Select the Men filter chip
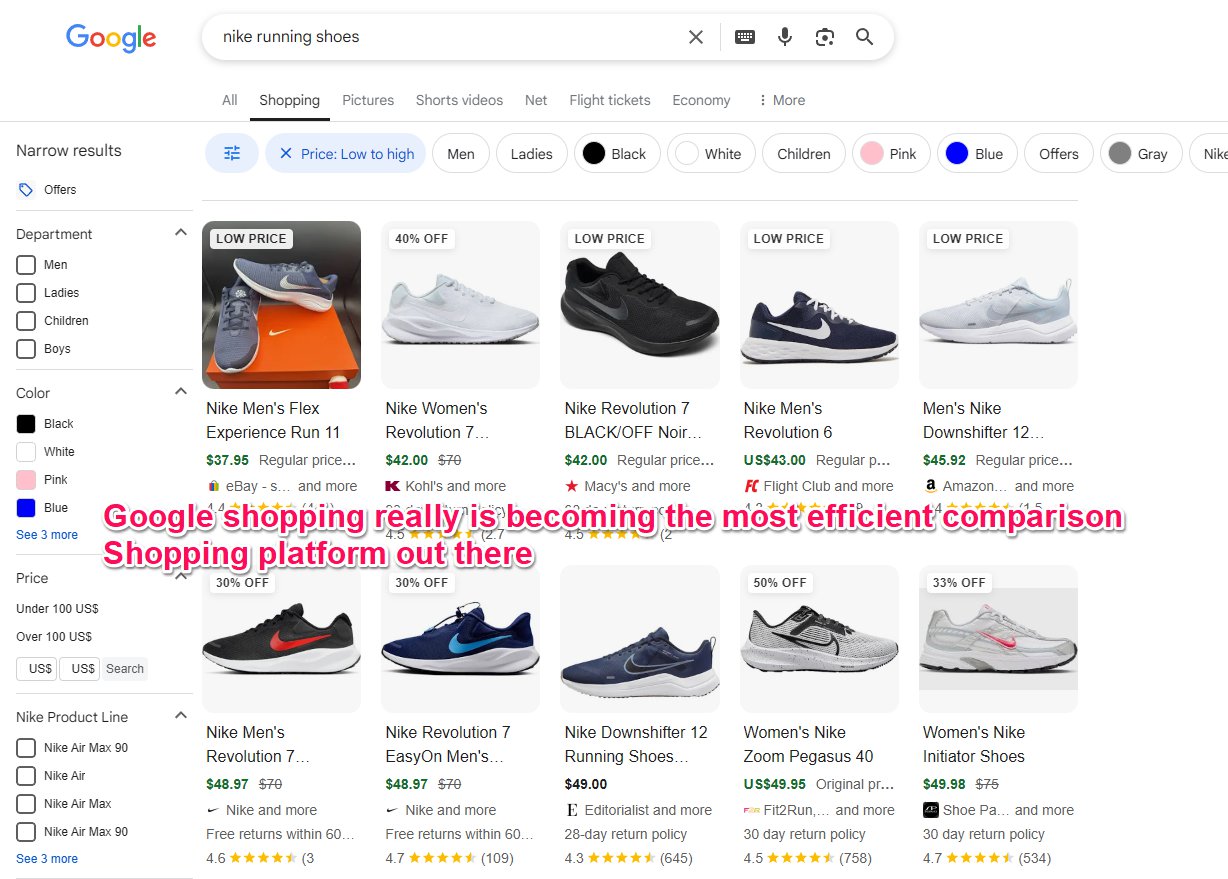 click(461, 154)
